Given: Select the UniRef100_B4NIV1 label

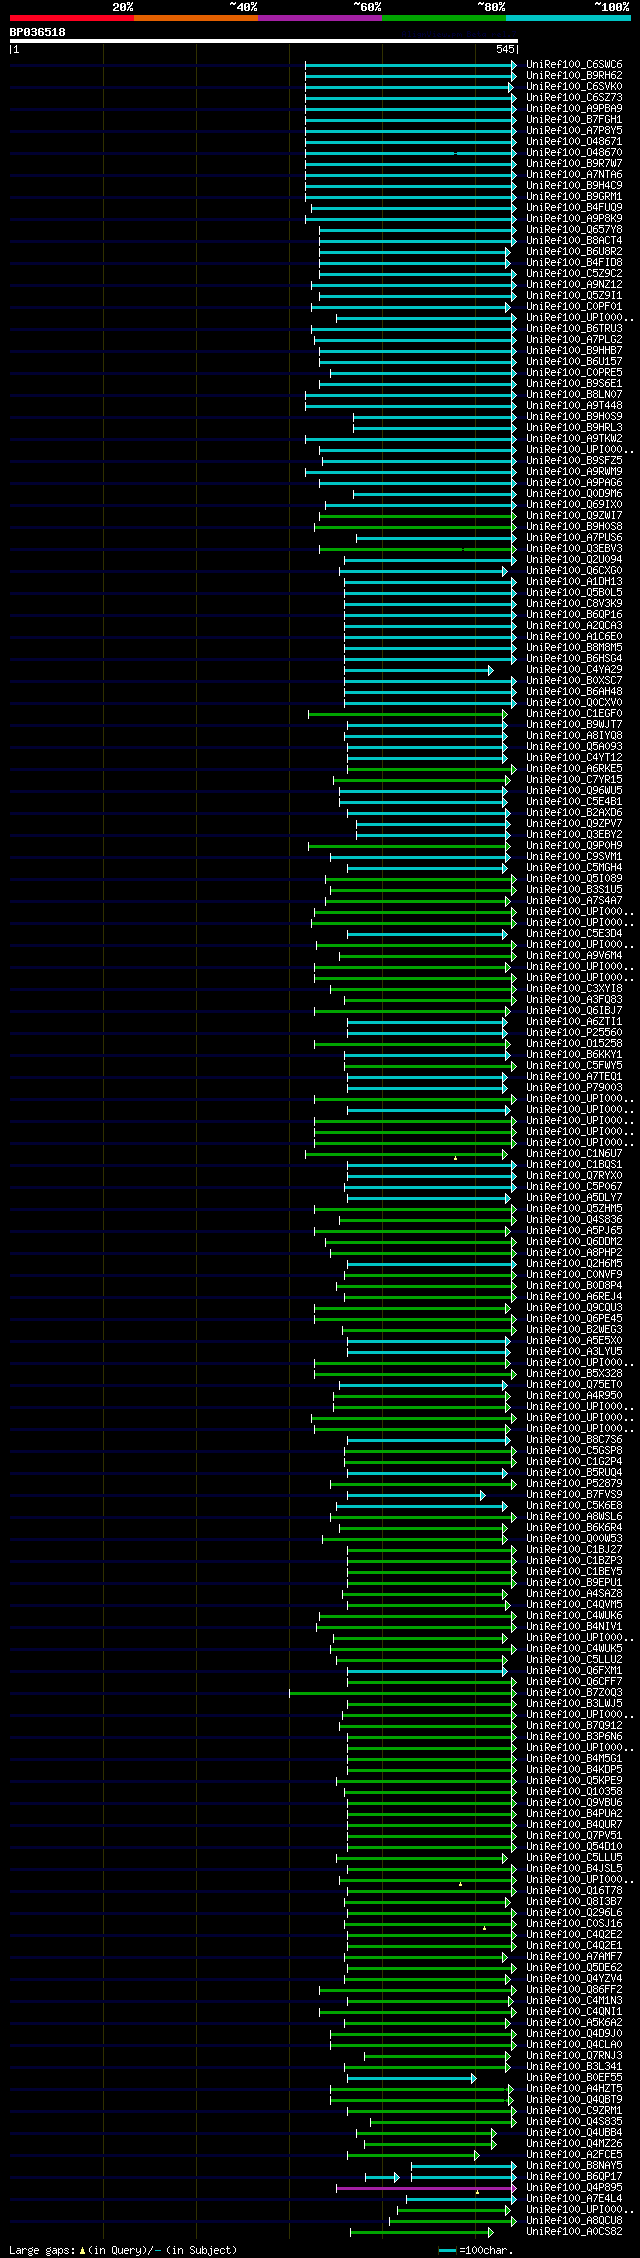Looking at the screenshot, I should (x=574, y=1627).
